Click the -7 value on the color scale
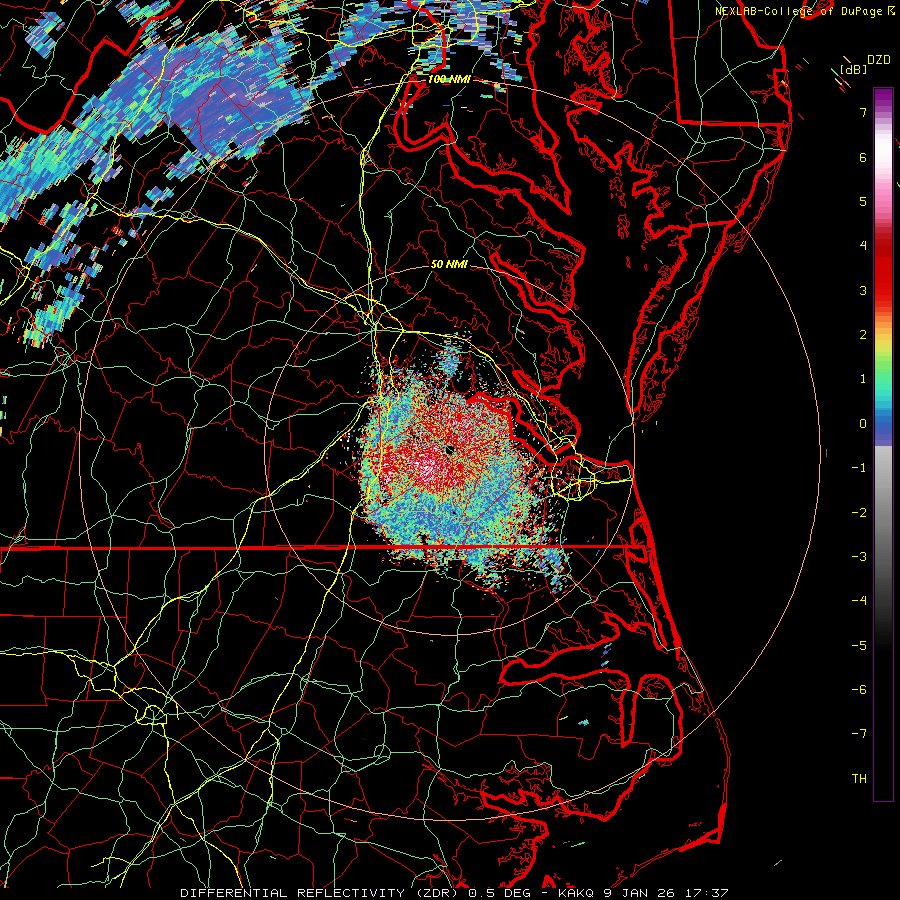 (x=859, y=734)
